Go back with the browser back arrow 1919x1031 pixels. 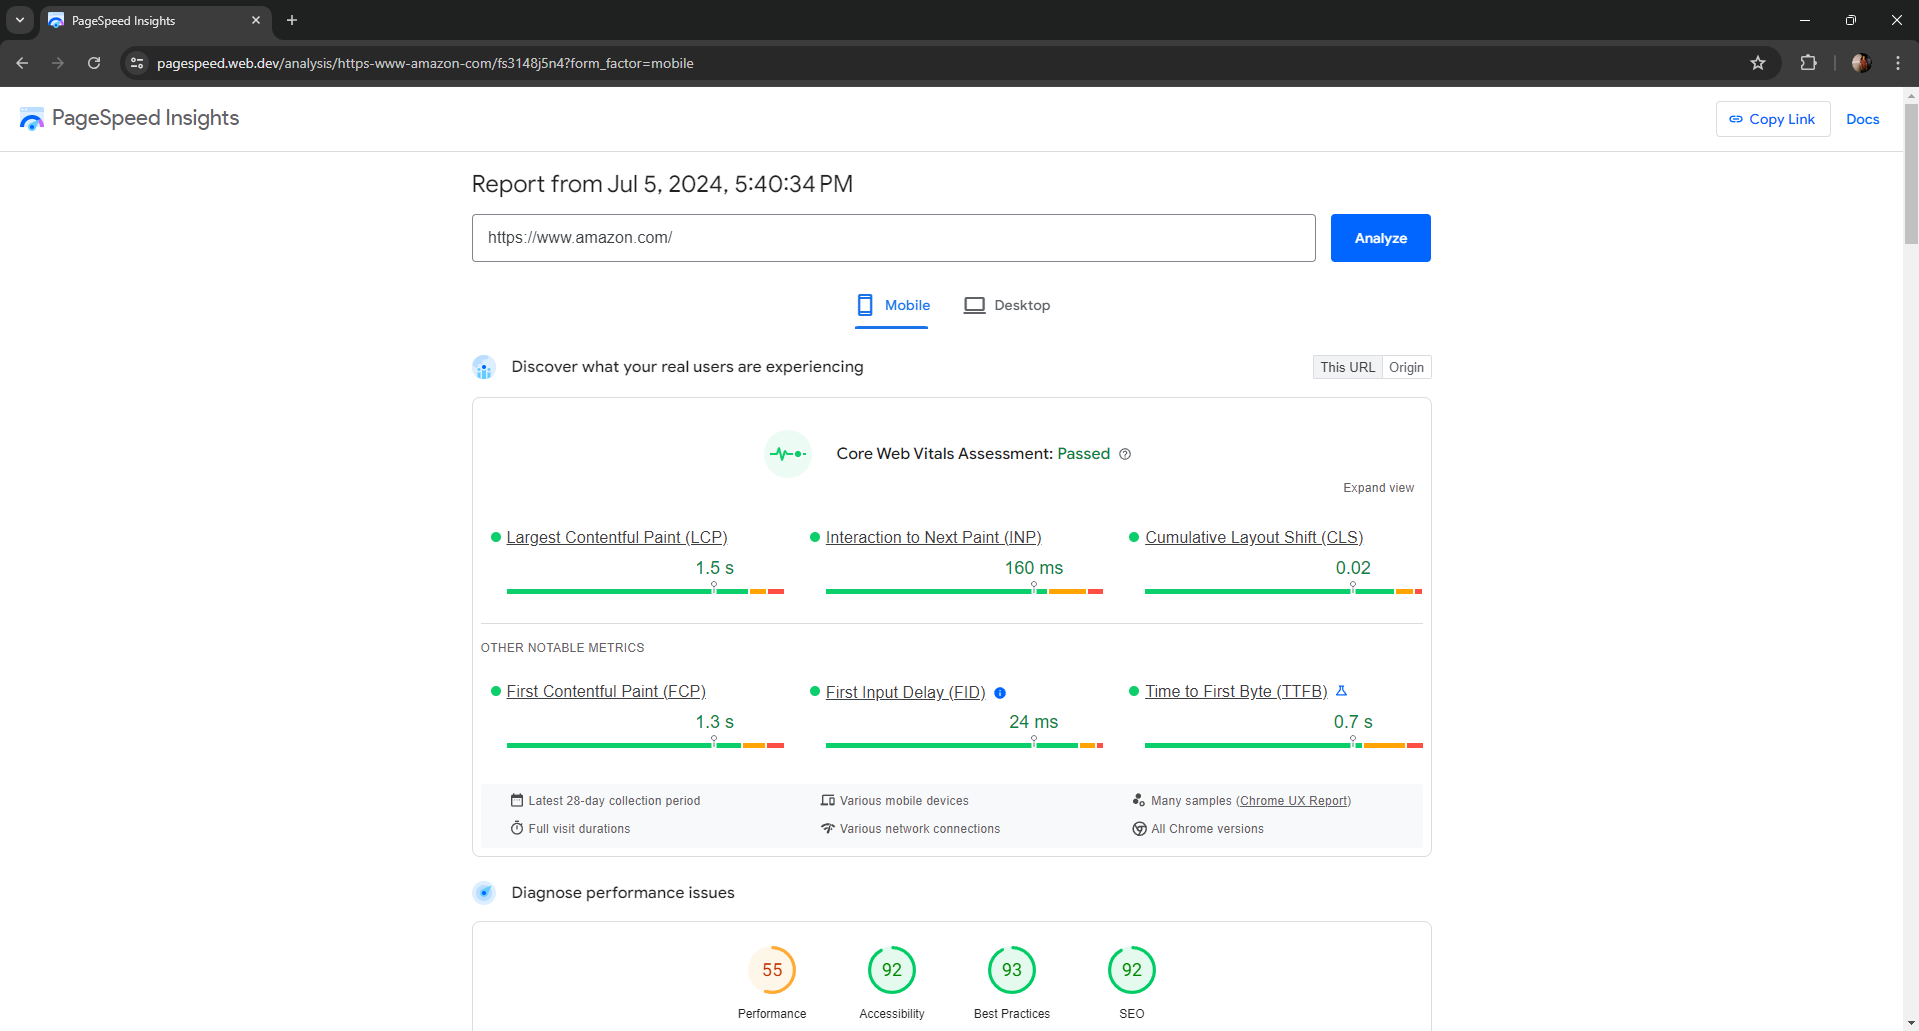click(x=22, y=63)
